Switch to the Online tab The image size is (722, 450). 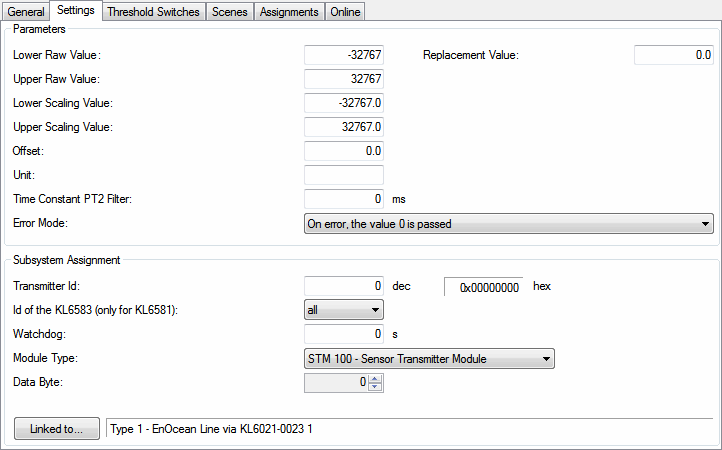[345, 12]
